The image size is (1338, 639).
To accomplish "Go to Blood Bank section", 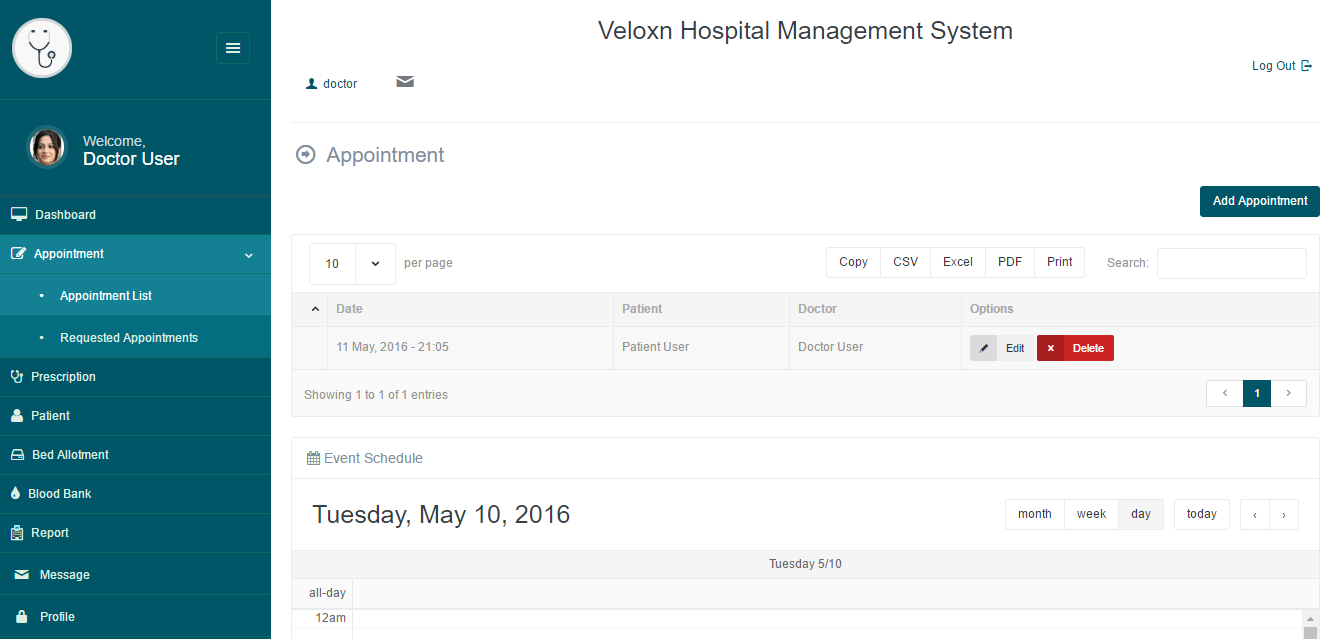I will (60, 494).
